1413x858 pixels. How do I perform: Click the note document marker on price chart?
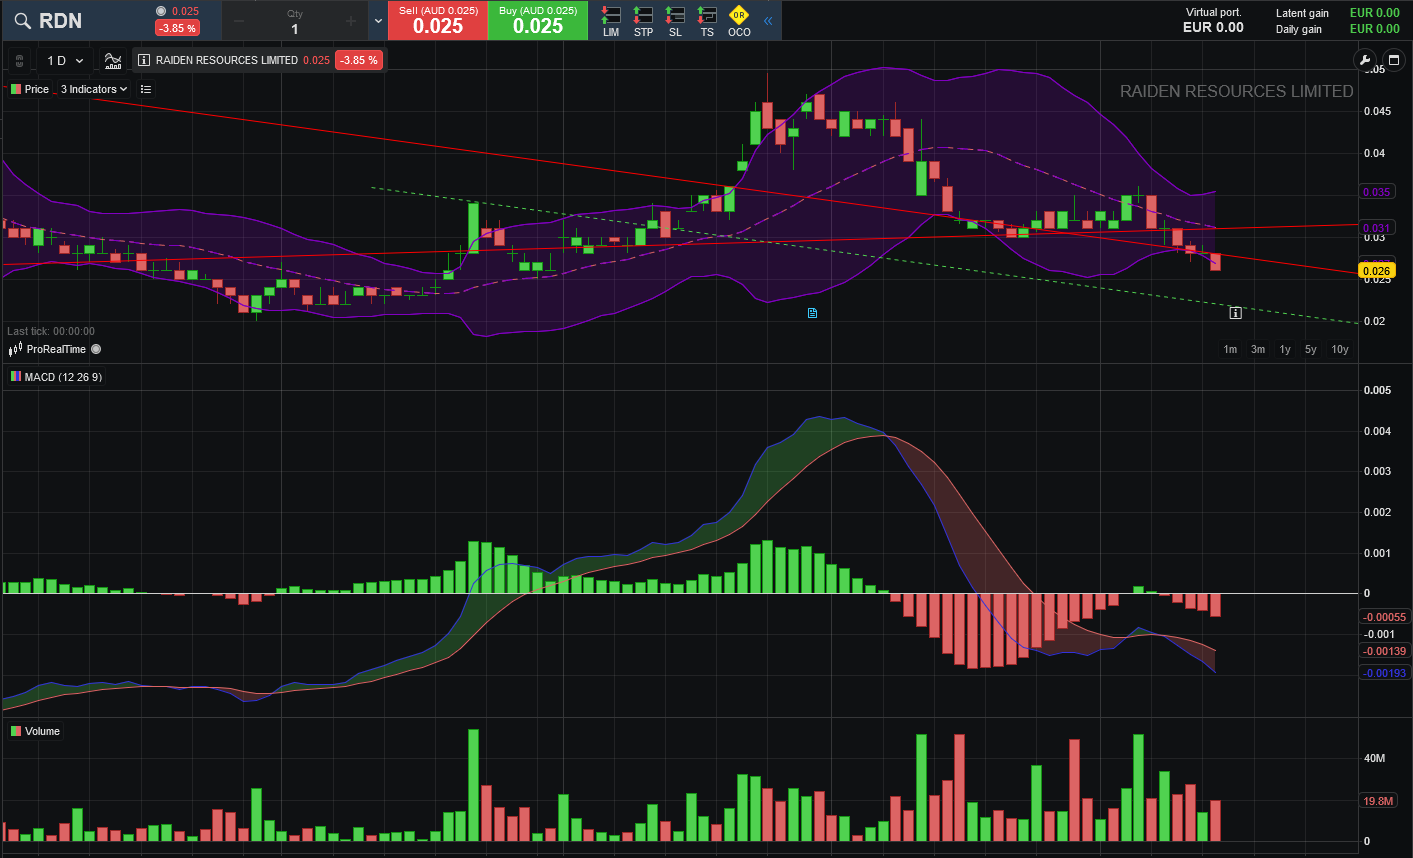point(812,313)
